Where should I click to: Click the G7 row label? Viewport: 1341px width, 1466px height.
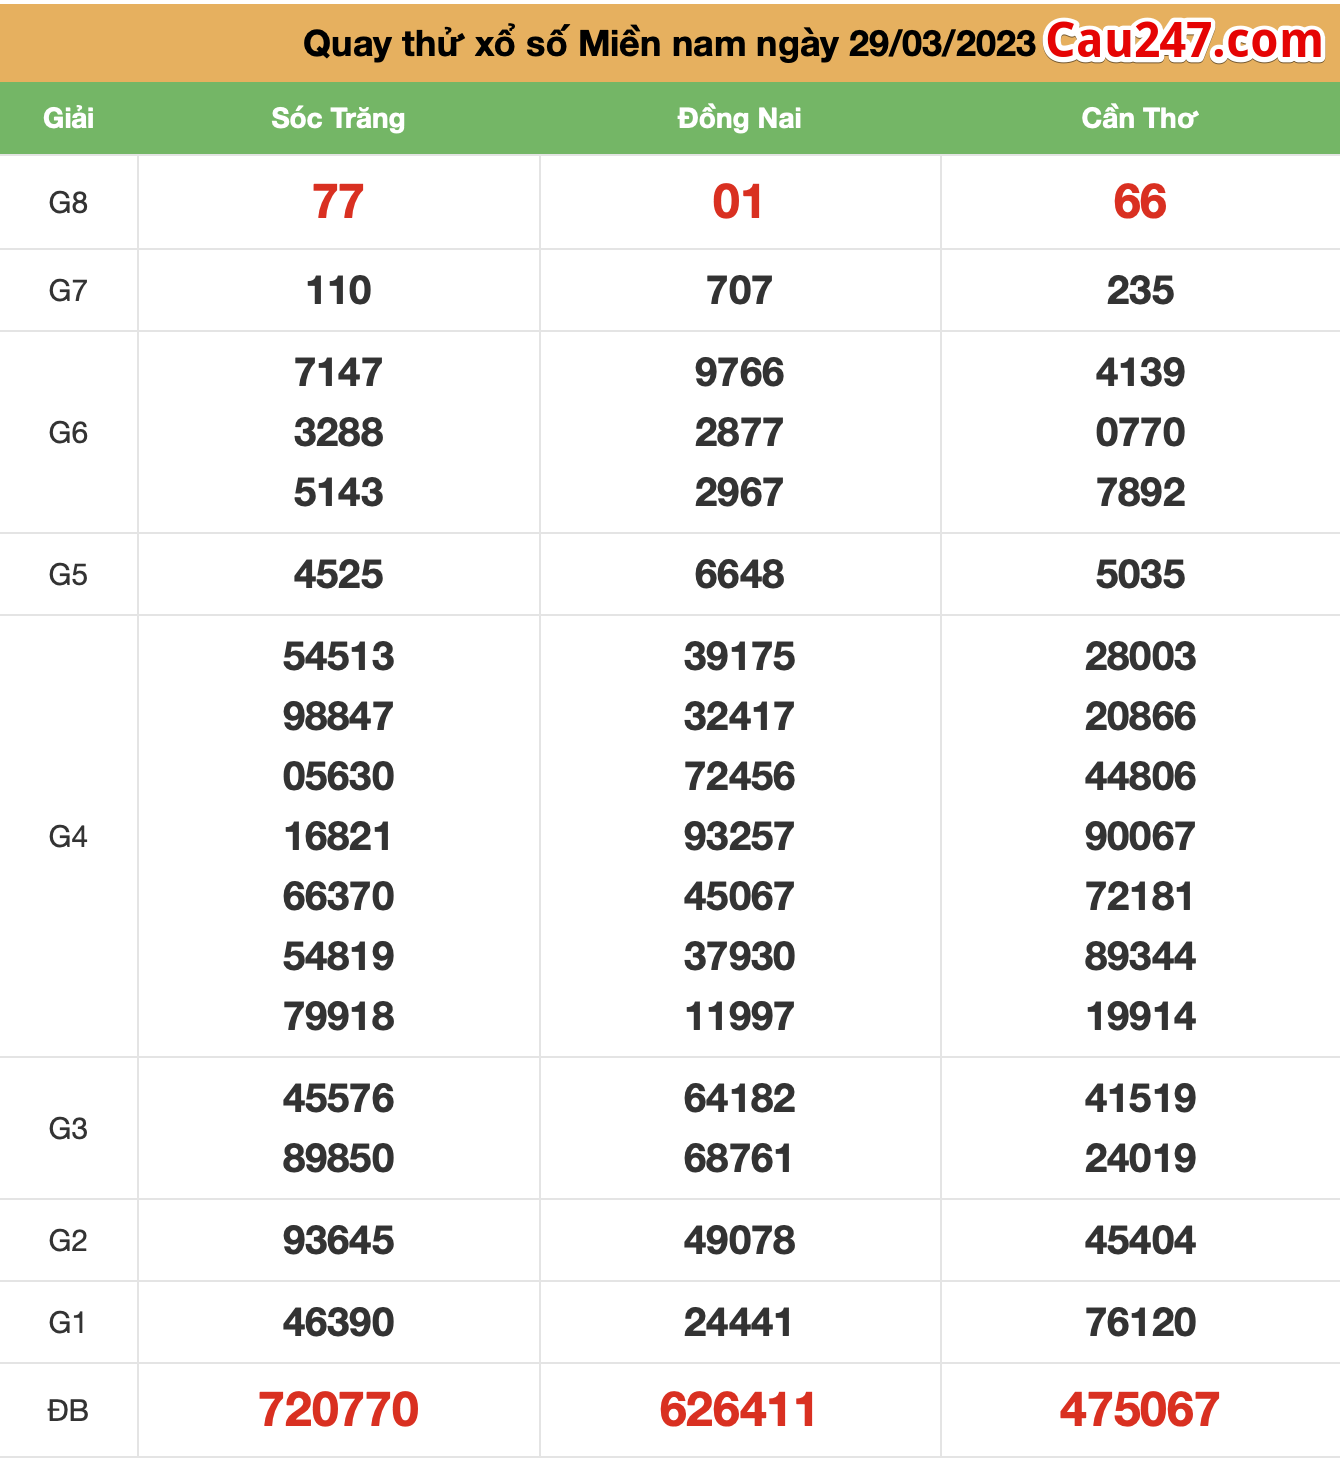(68, 291)
